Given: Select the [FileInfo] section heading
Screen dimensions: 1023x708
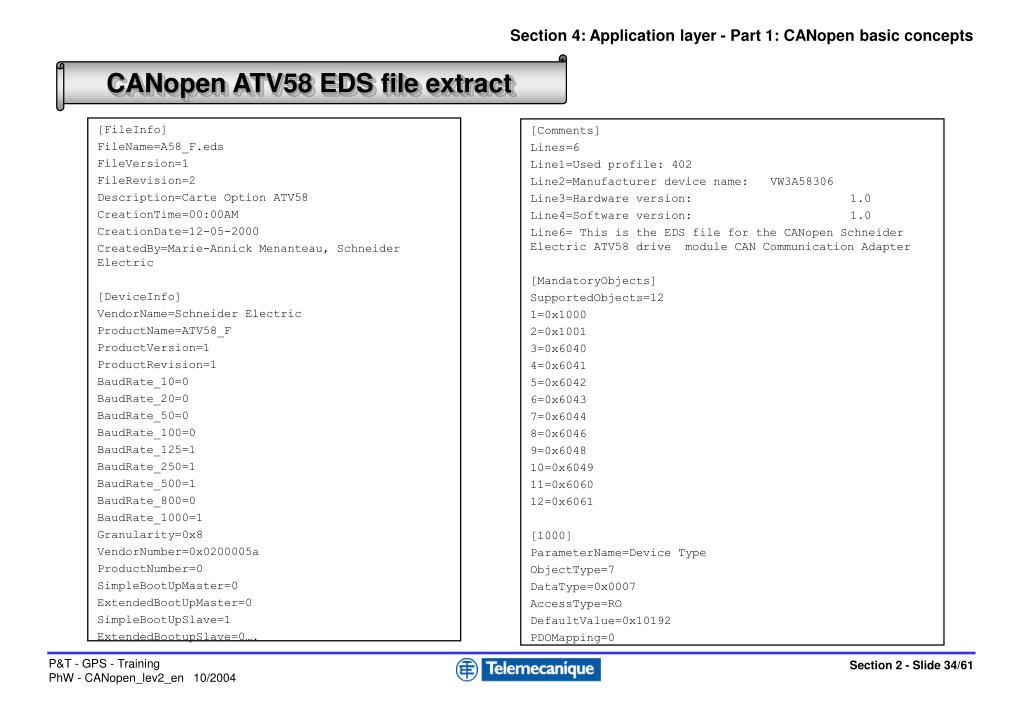Looking at the screenshot, I should pyautogui.click(x=132, y=130).
